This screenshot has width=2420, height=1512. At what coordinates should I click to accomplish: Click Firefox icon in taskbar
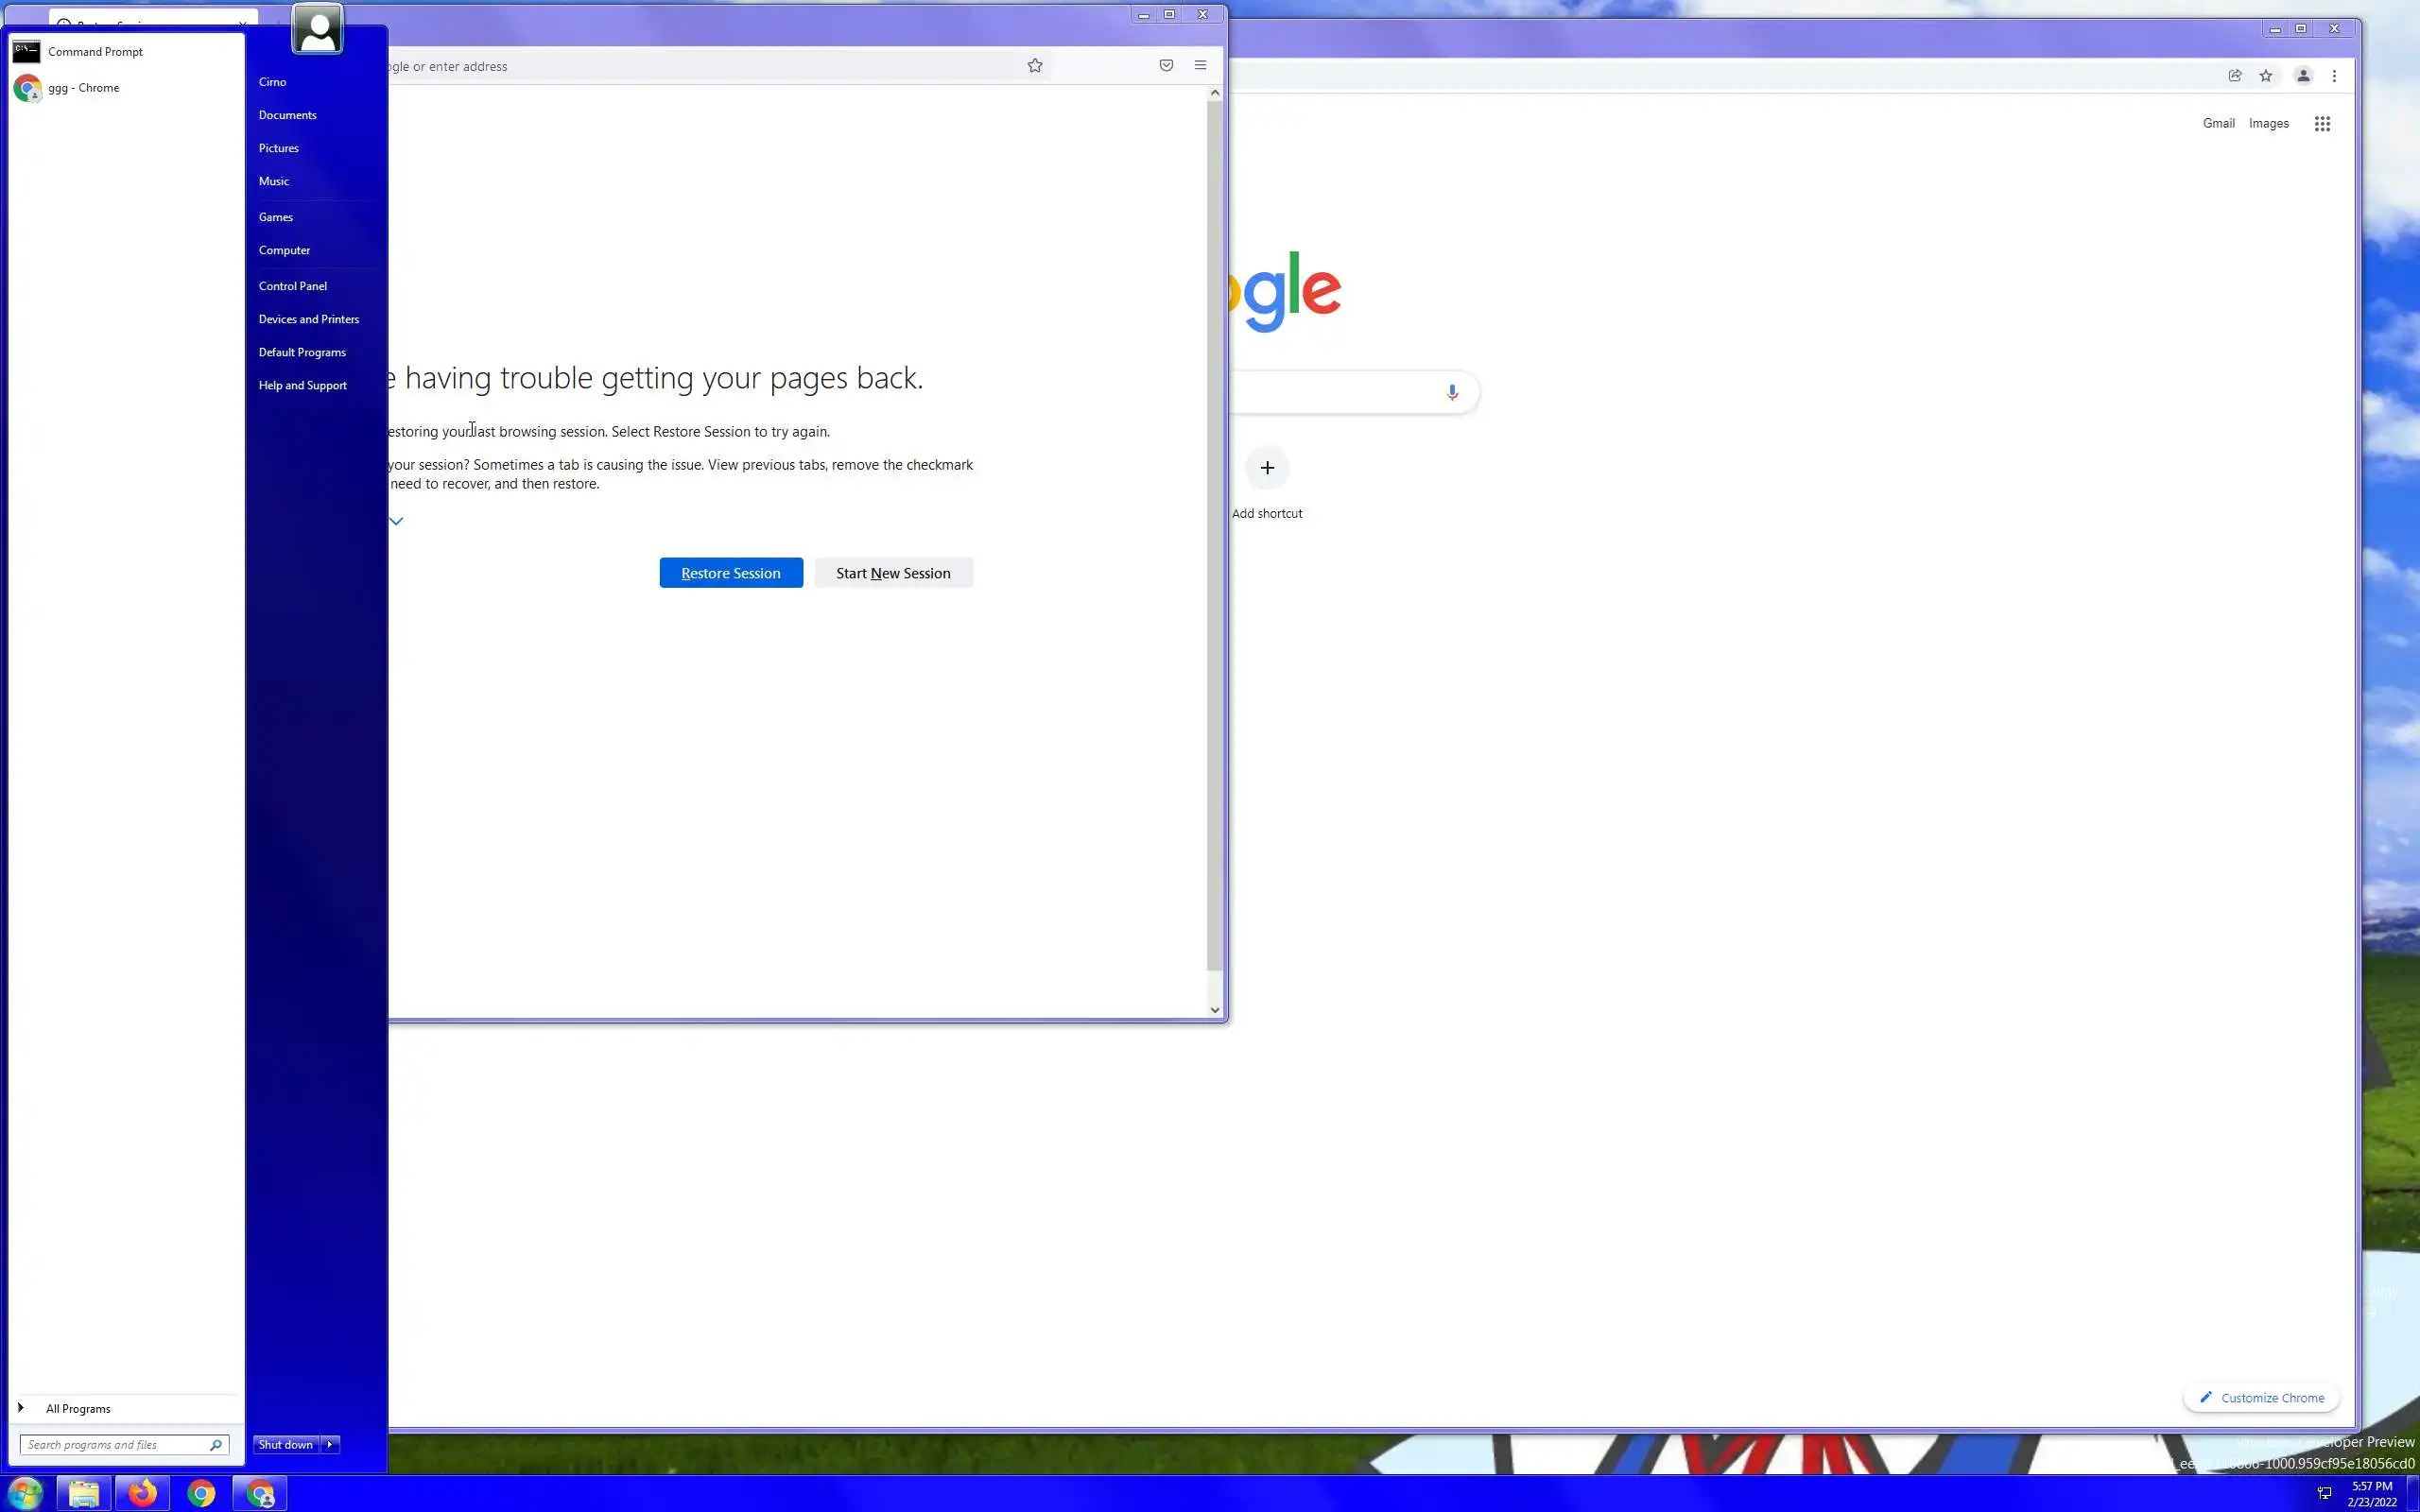click(143, 1493)
